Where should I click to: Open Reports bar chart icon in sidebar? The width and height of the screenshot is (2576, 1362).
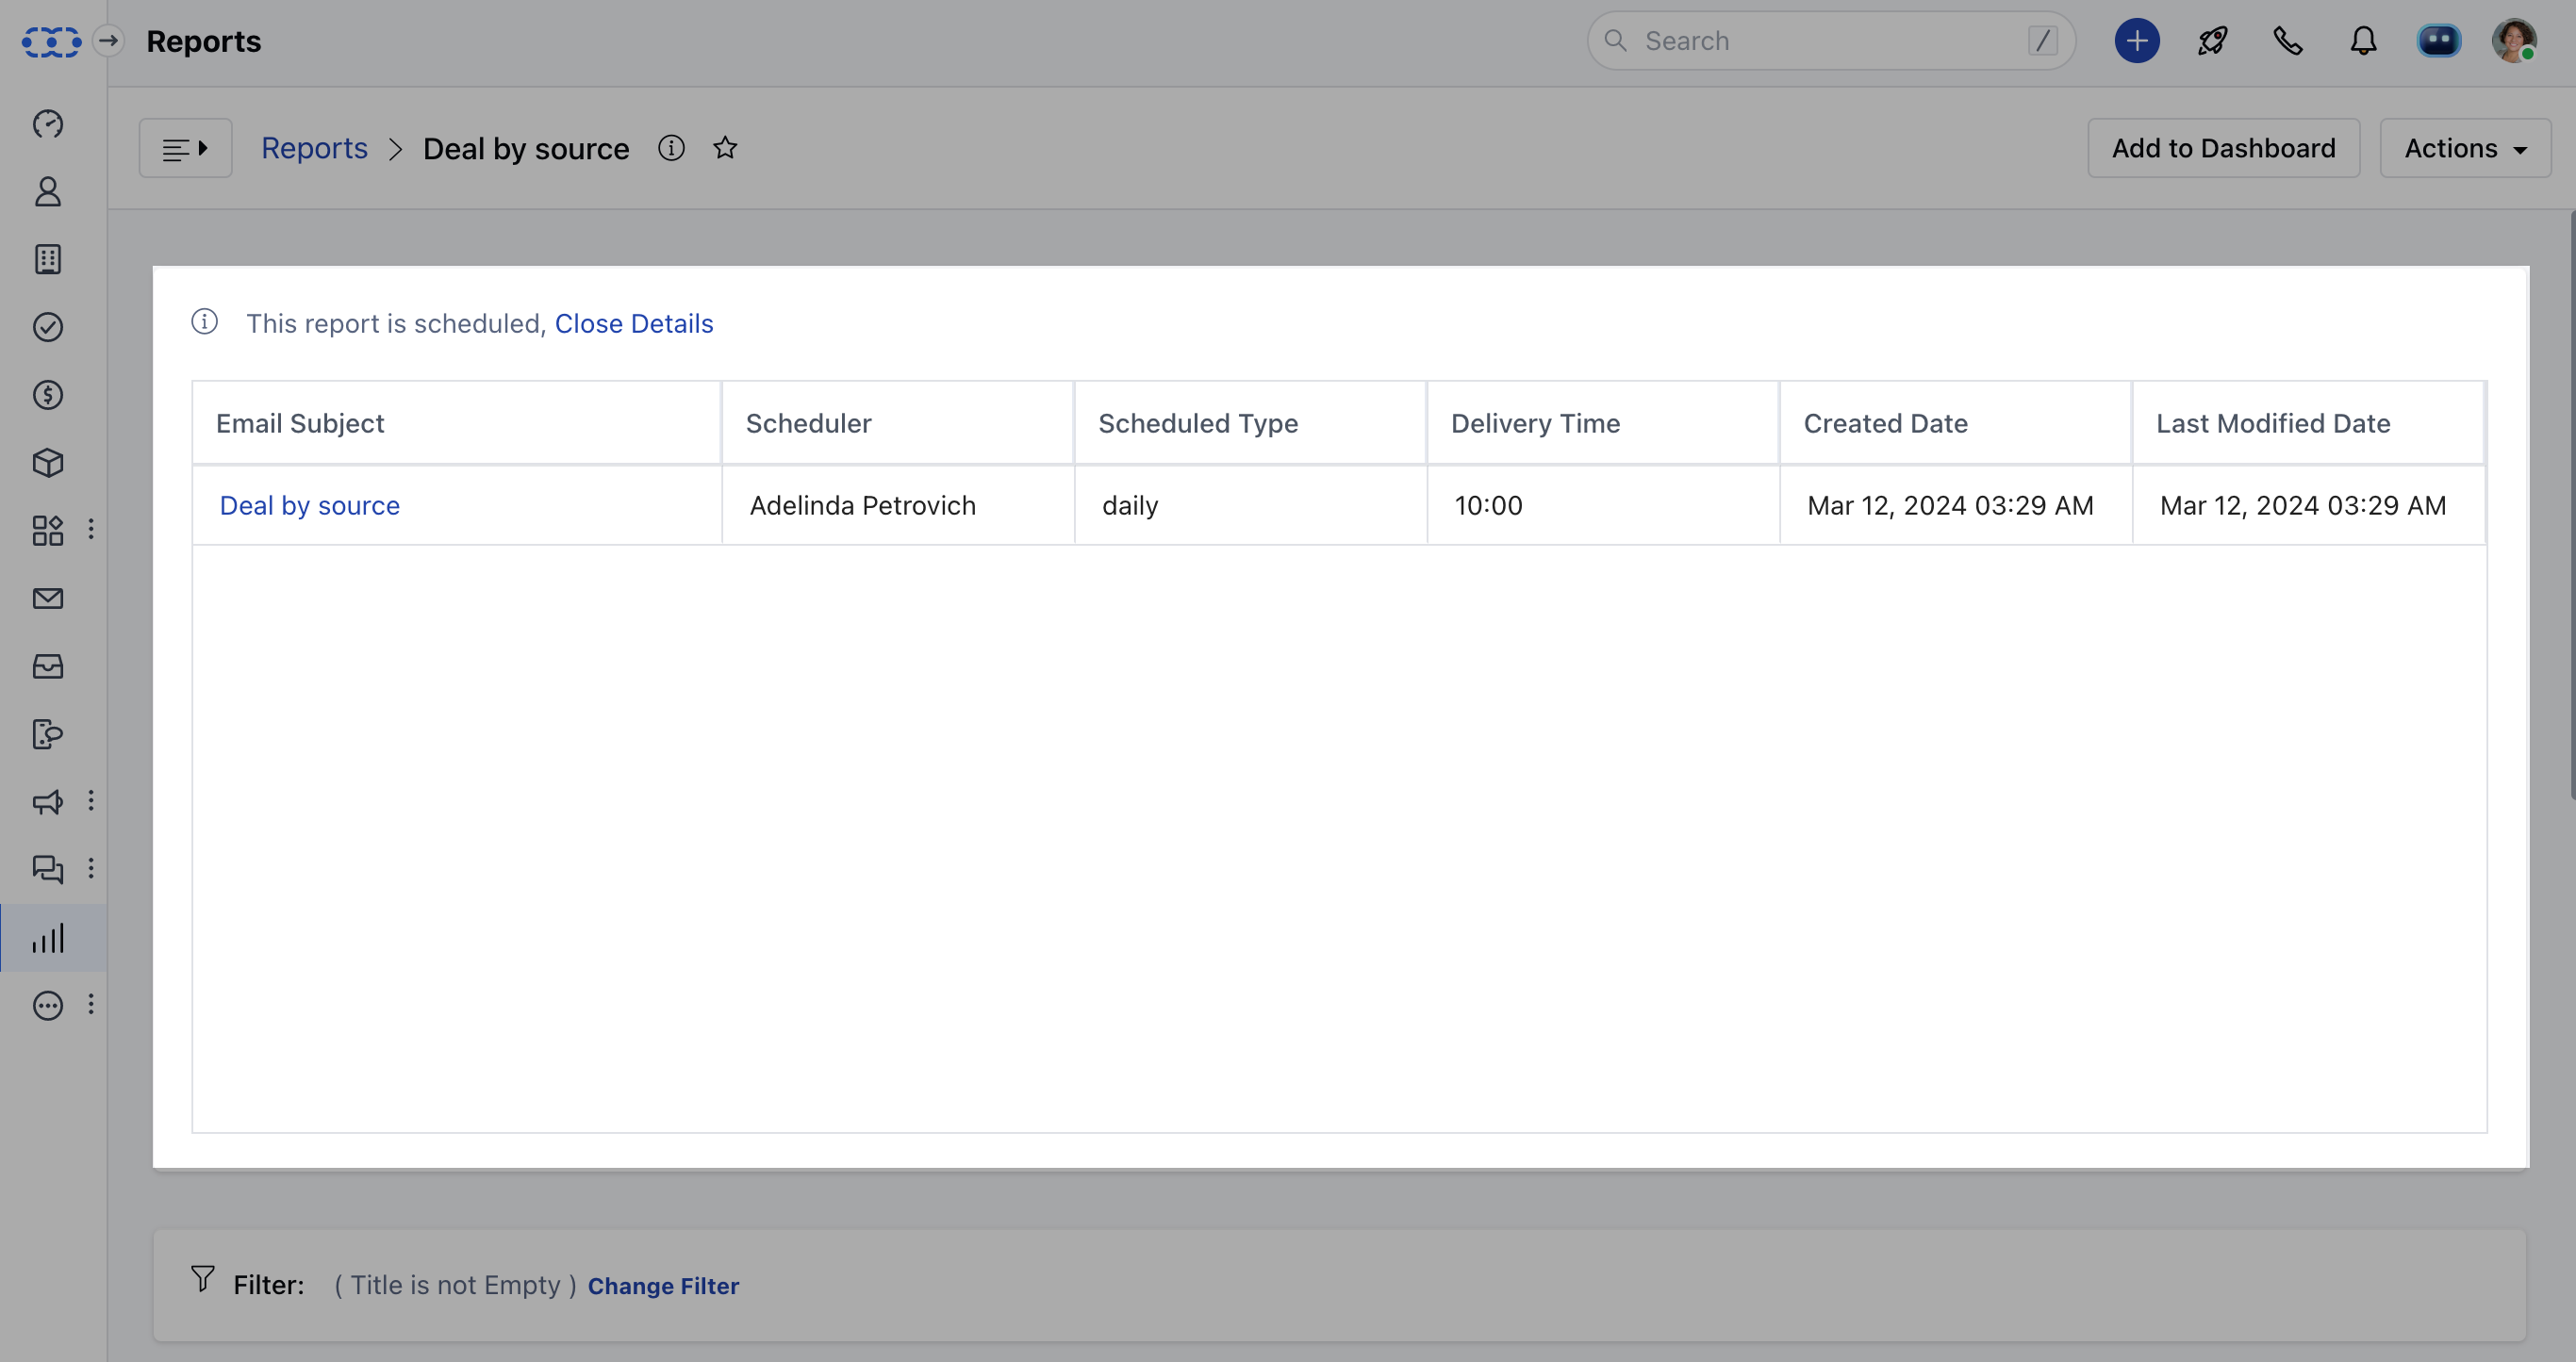(48, 938)
